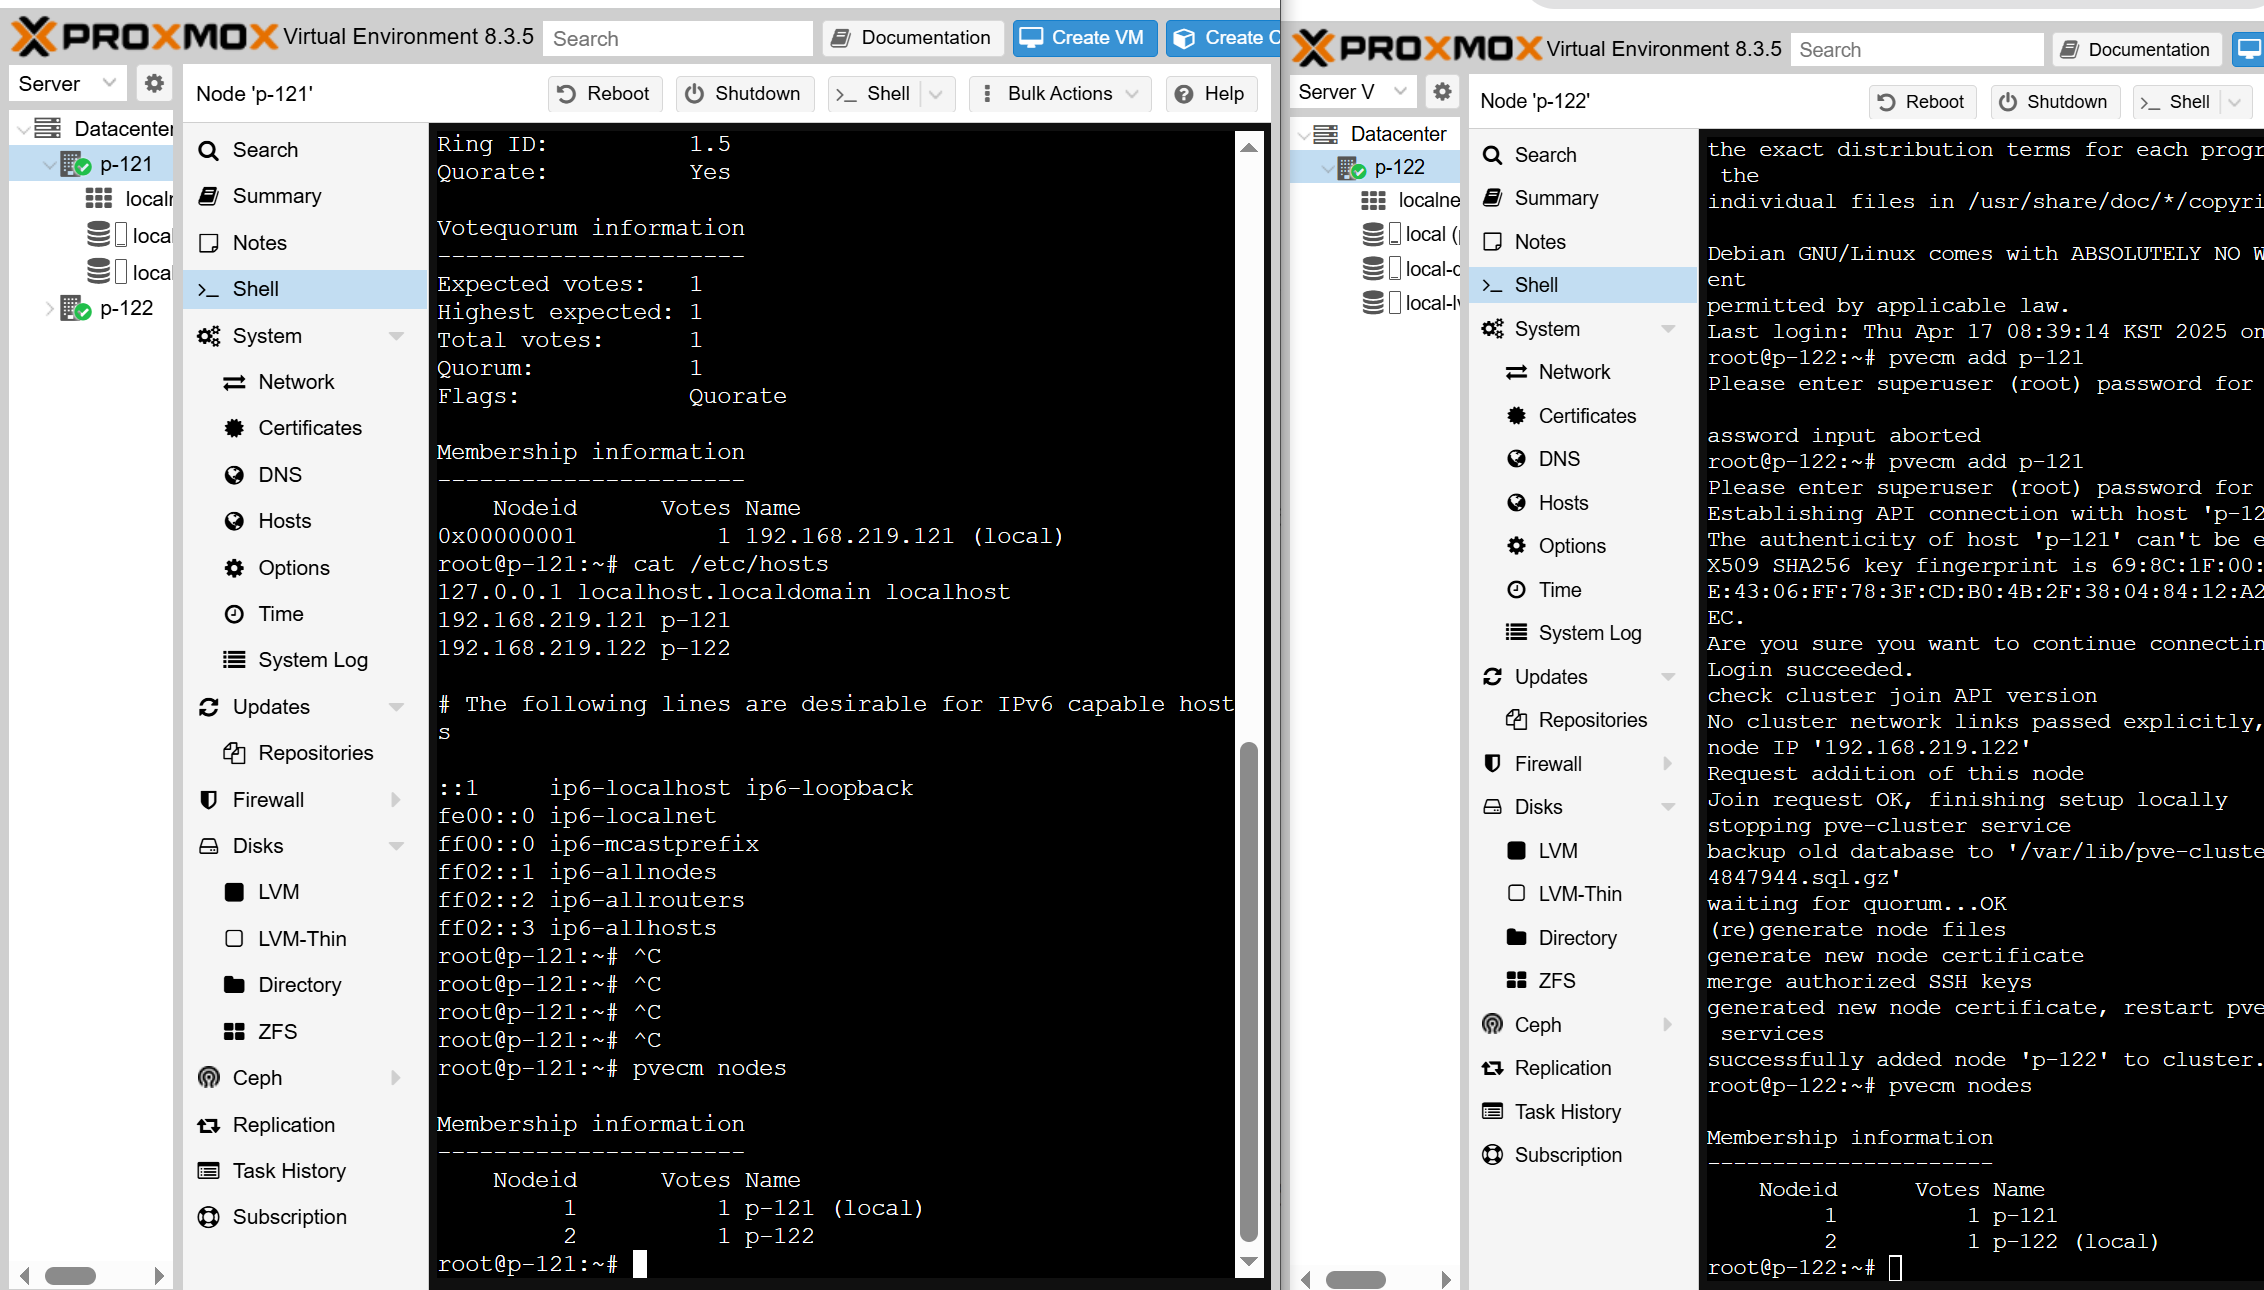The image size is (2264, 1290).
Task: Click the Ceph icon in left panel menu
Action: click(x=208, y=1078)
